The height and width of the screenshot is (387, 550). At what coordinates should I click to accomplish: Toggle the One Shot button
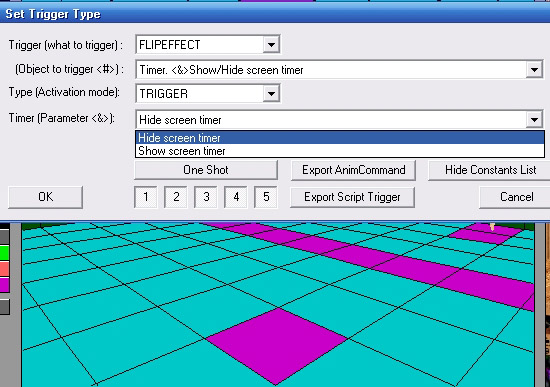coord(206,170)
